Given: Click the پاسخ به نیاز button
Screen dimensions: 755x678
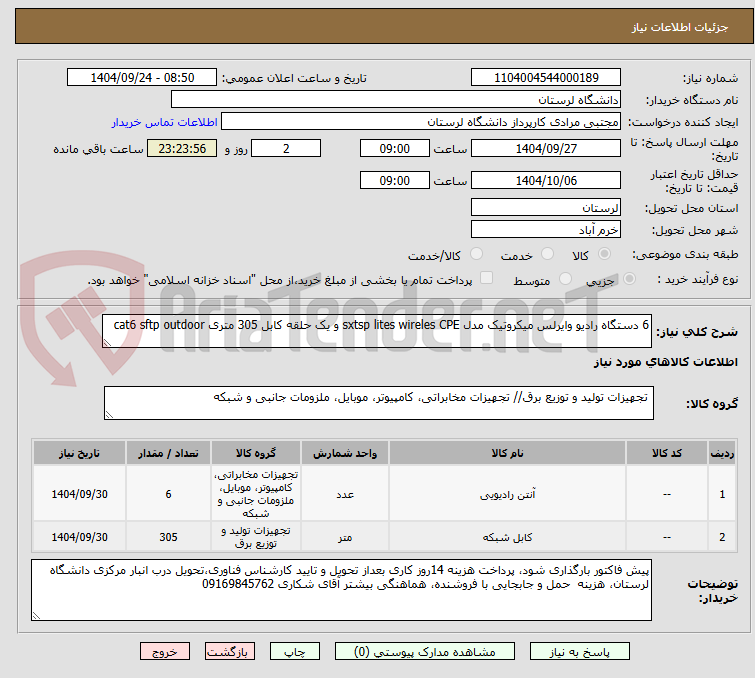Looking at the screenshot, I should pos(579,652).
